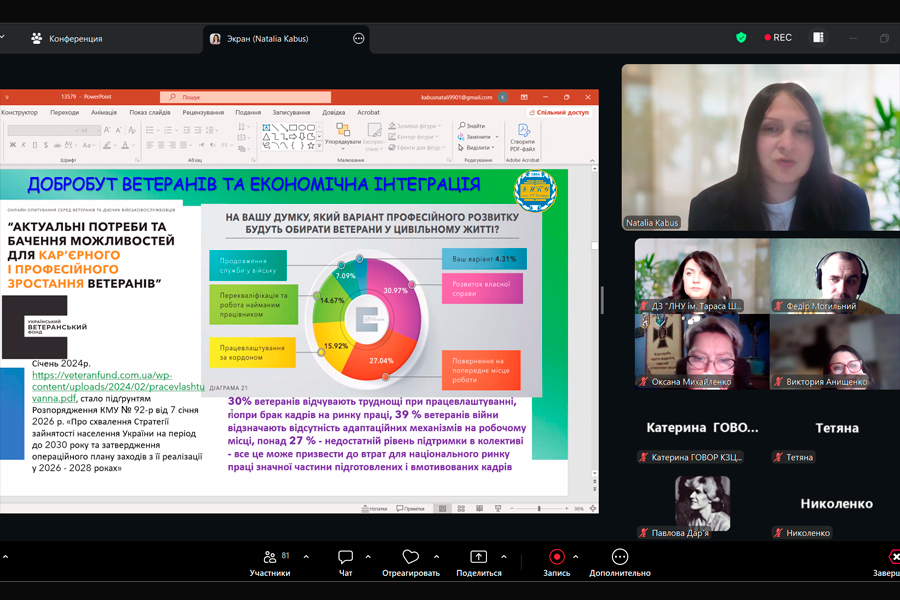900x600 pixels.
Task: Click the PowerPoint zoom slider
Action: pyautogui.click(x=539, y=509)
